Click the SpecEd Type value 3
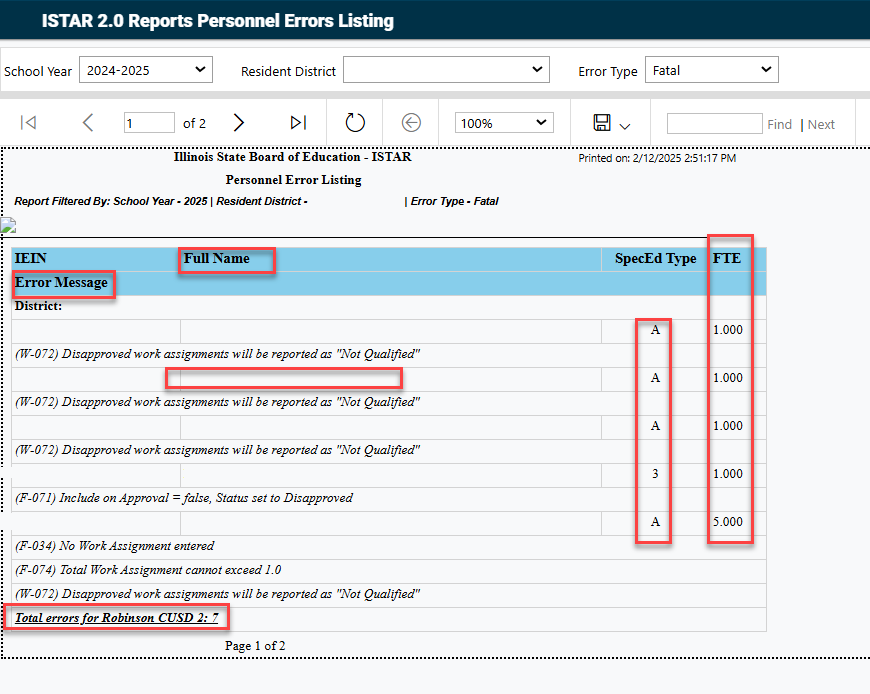Viewport: 870px width, 694px height. 655,474
